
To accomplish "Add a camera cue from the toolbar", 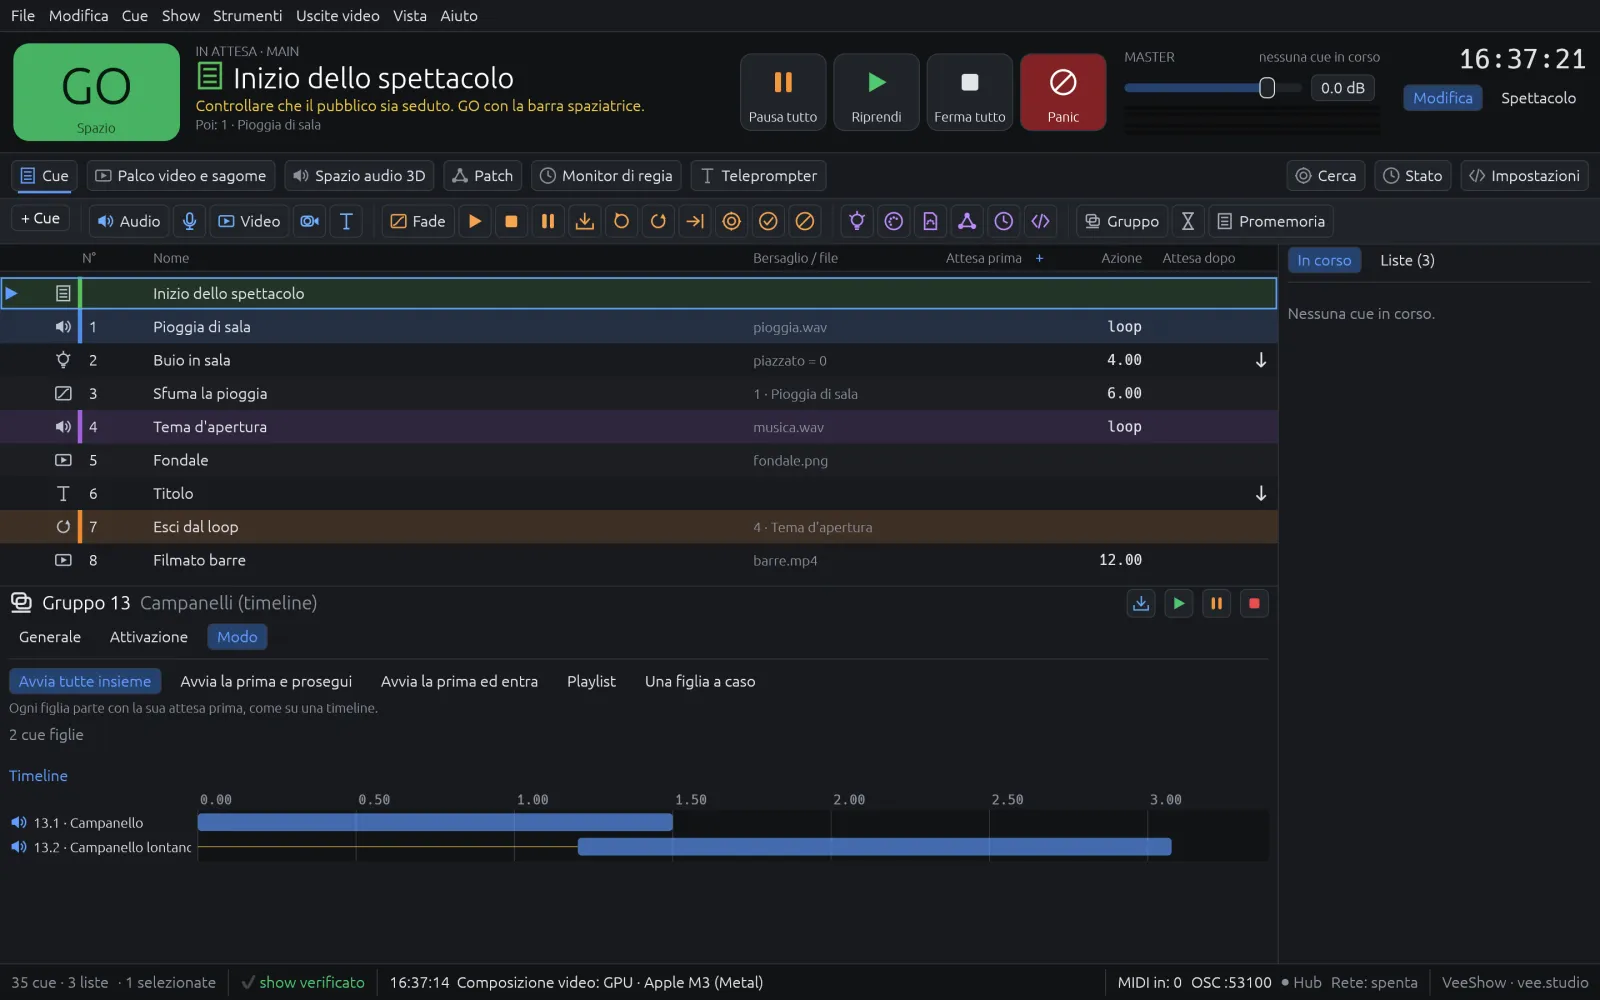I will [x=310, y=221].
